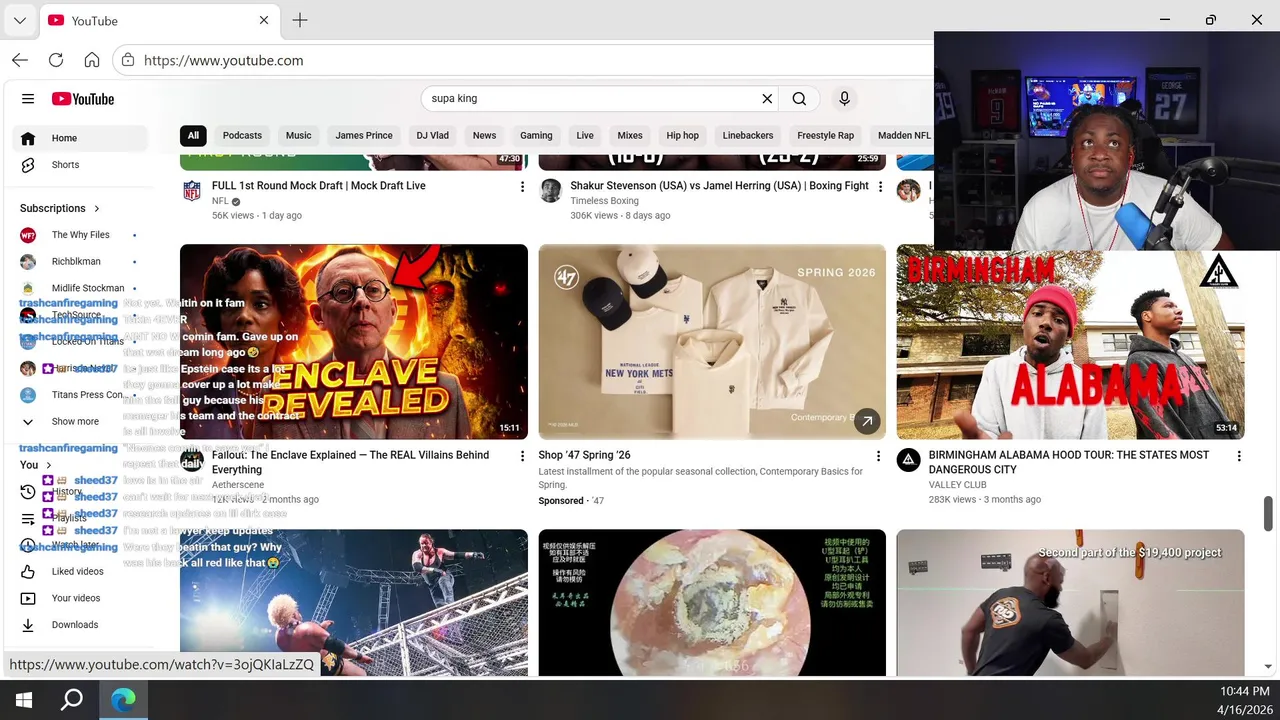1280x720 pixels.
Task: Select the Gaming filter chip
Action: (536, 135)
